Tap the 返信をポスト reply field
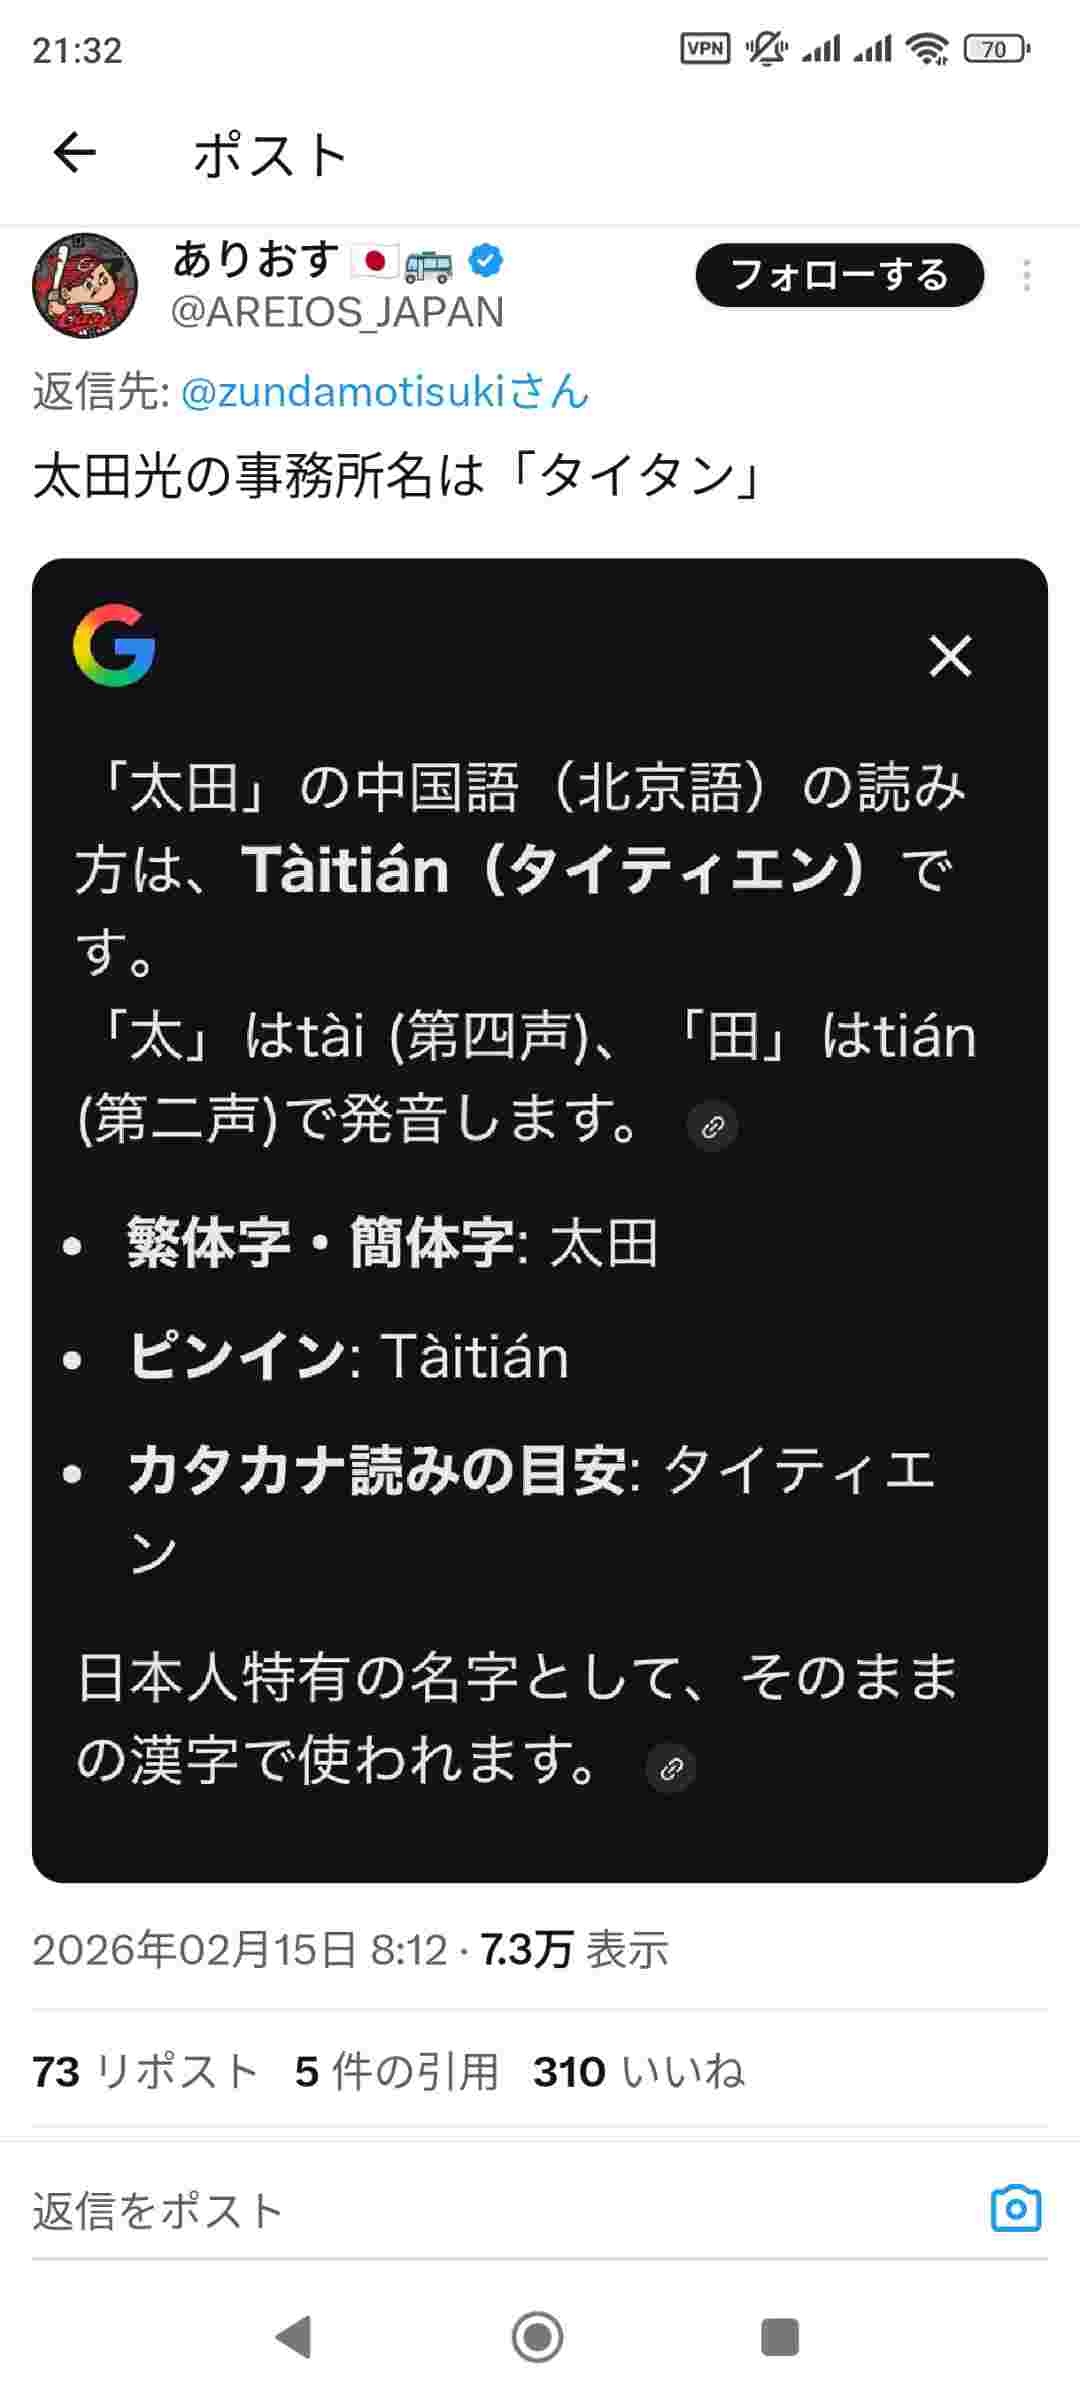Image resolution: width=1080 pixels, height=2400 pixels. click(x=400, y=2211)
